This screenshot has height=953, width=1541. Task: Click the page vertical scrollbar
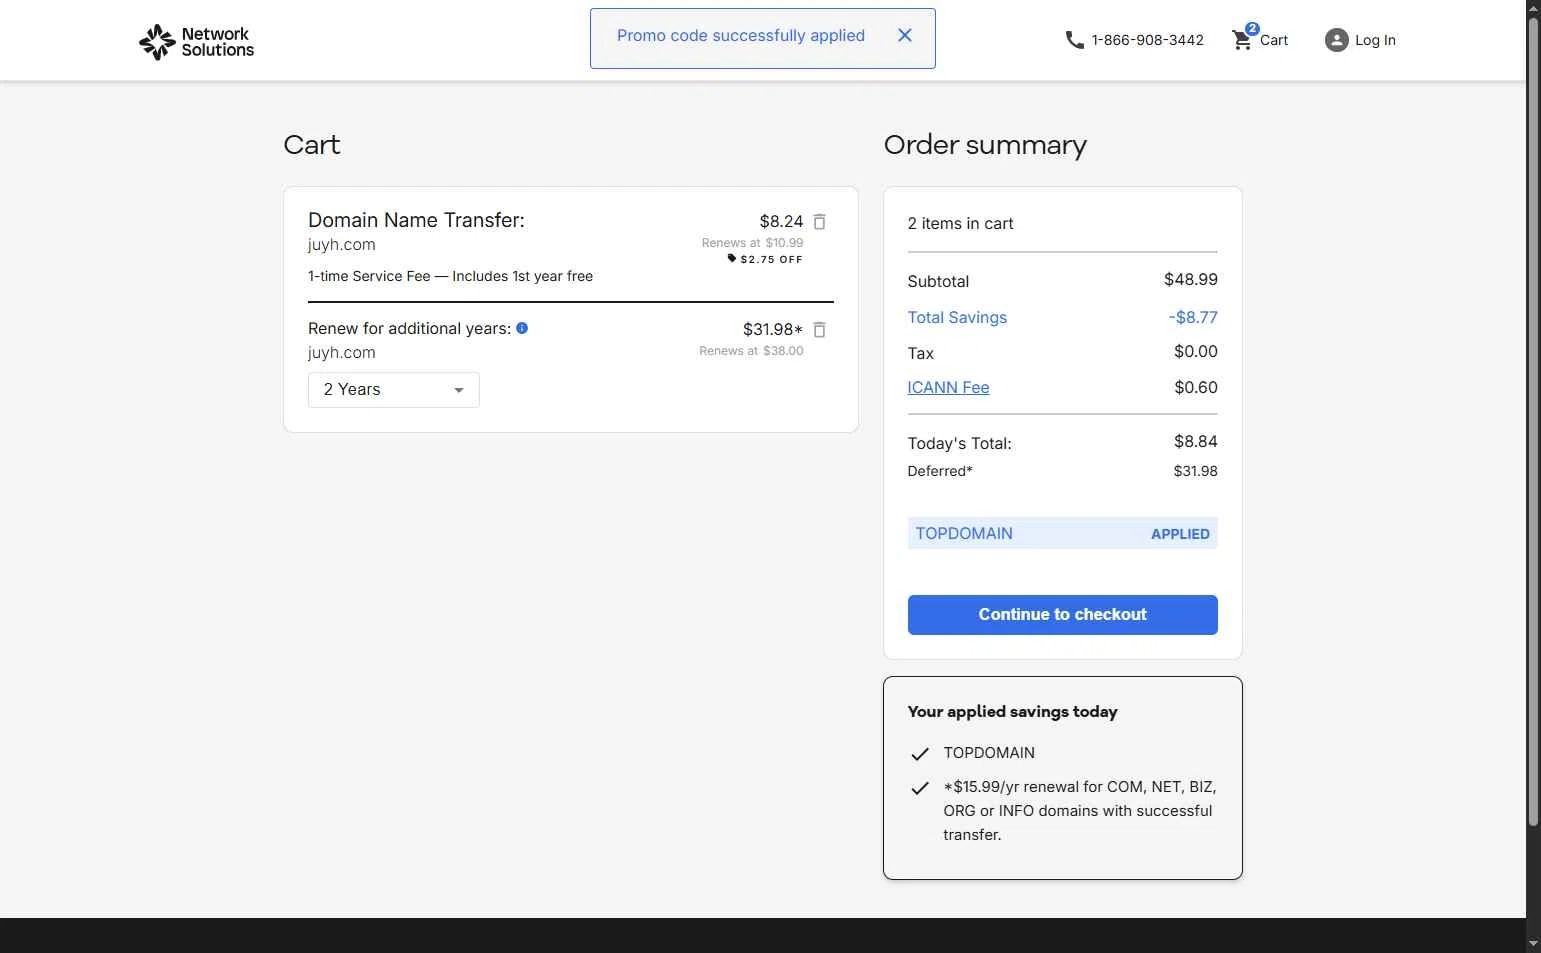point(1533,420)
